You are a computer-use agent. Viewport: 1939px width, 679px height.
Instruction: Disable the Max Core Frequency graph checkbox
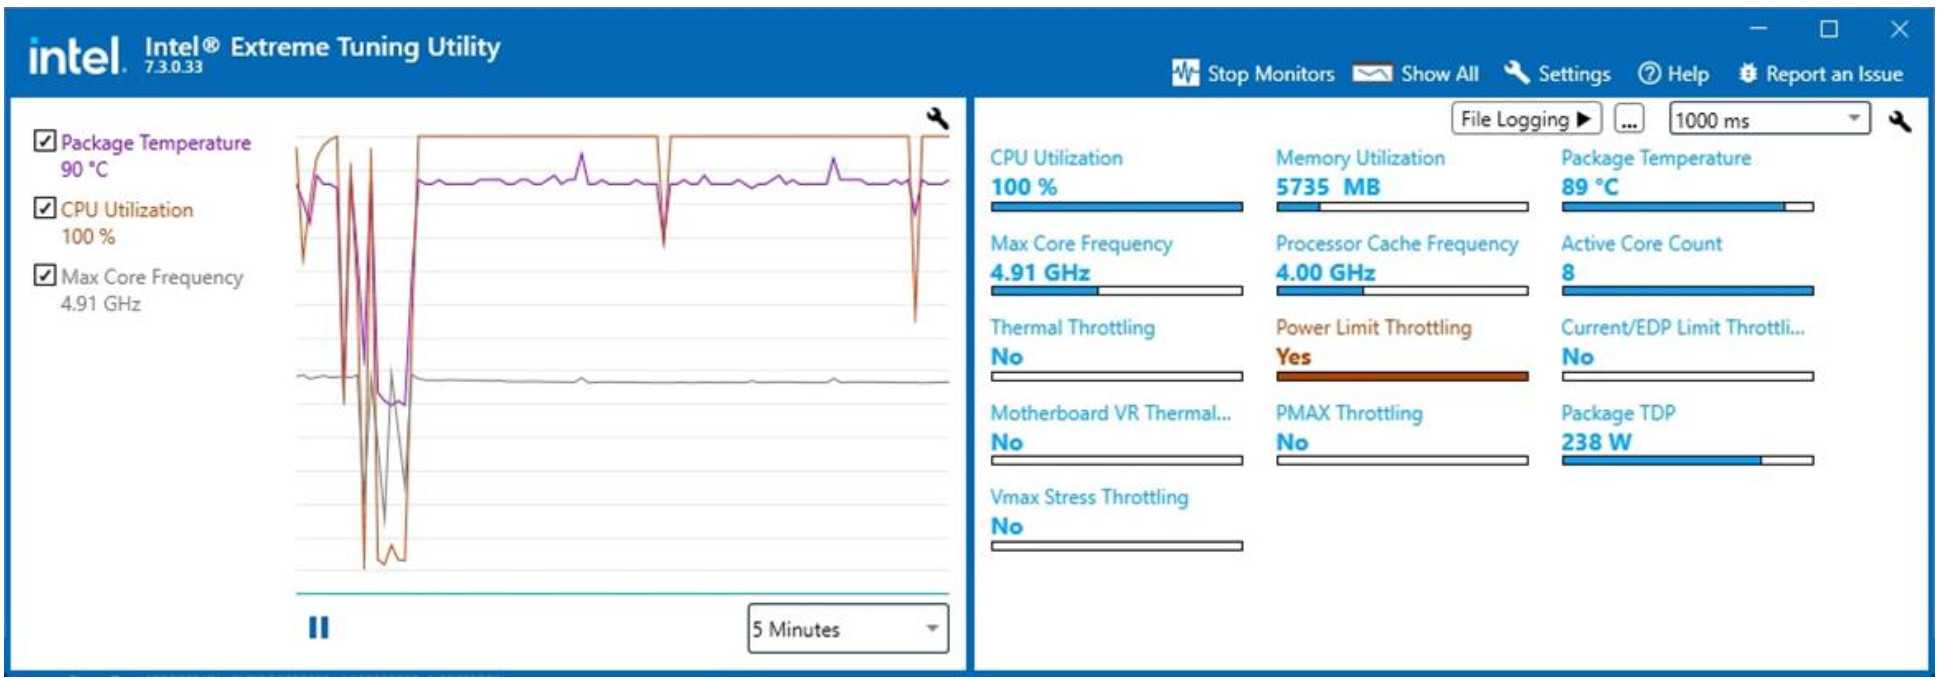point(45,275)
